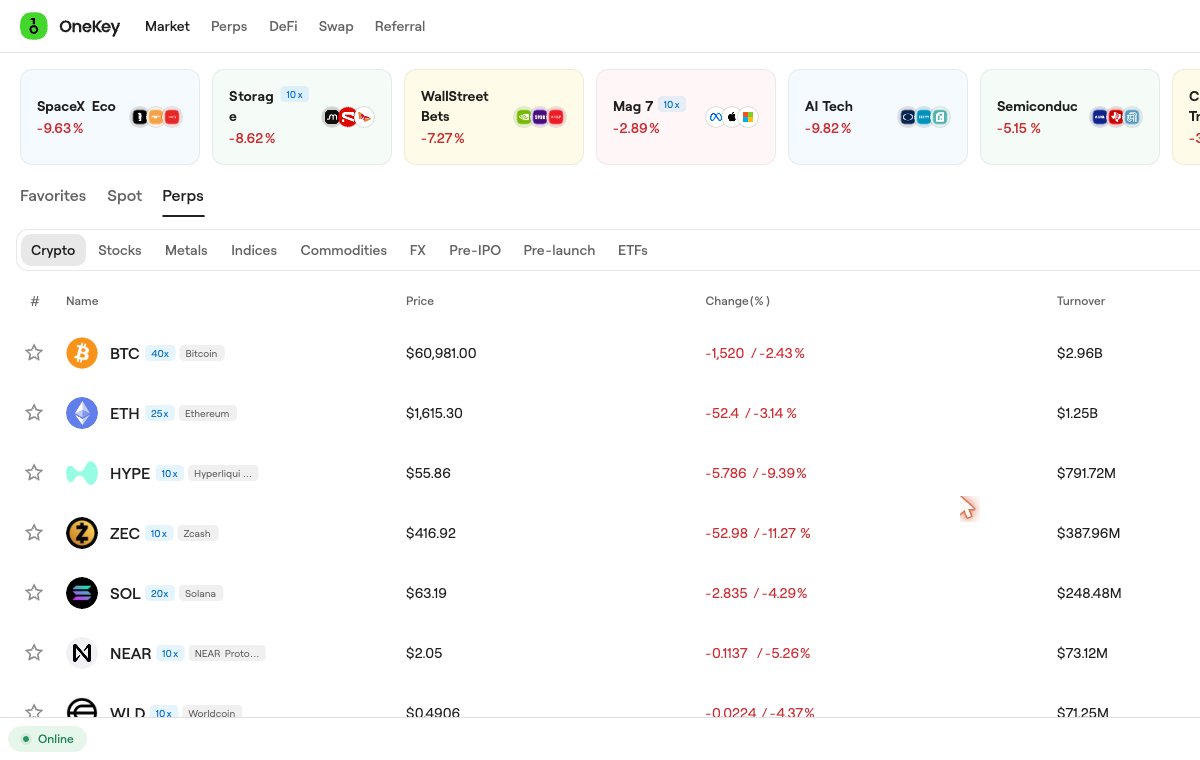Click the HYPE coin icon
The image size is (1200, 760).
pyautogui.click(x=82, y=473)
